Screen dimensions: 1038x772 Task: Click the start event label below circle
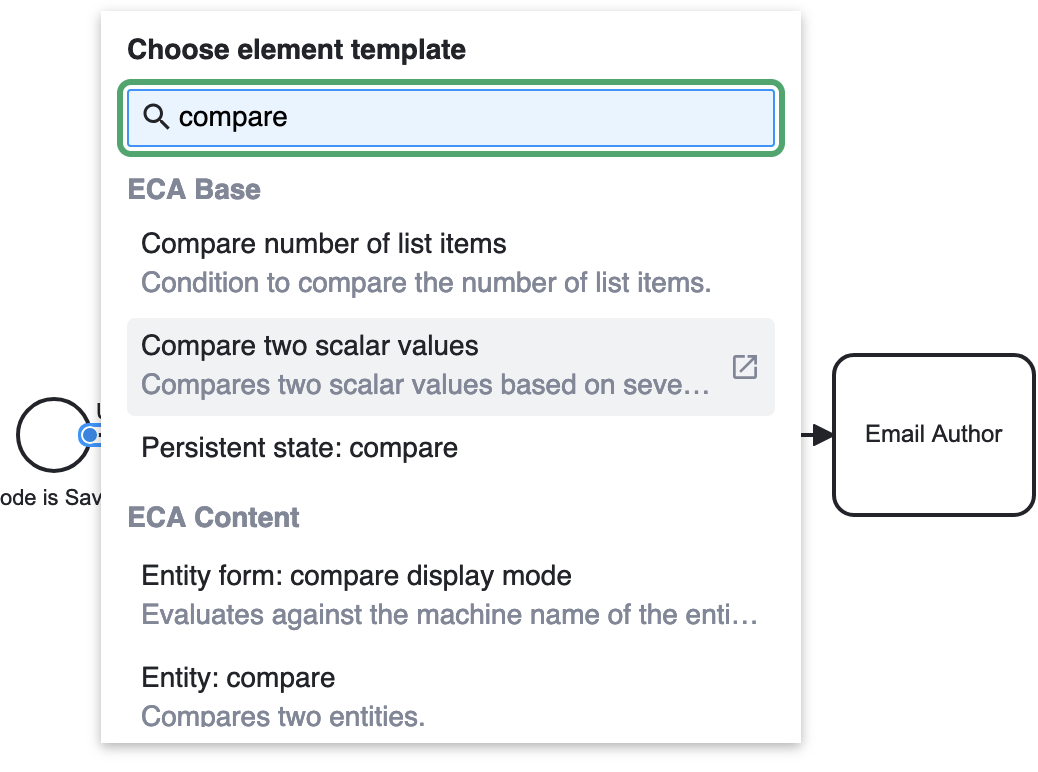pos(50,497)
